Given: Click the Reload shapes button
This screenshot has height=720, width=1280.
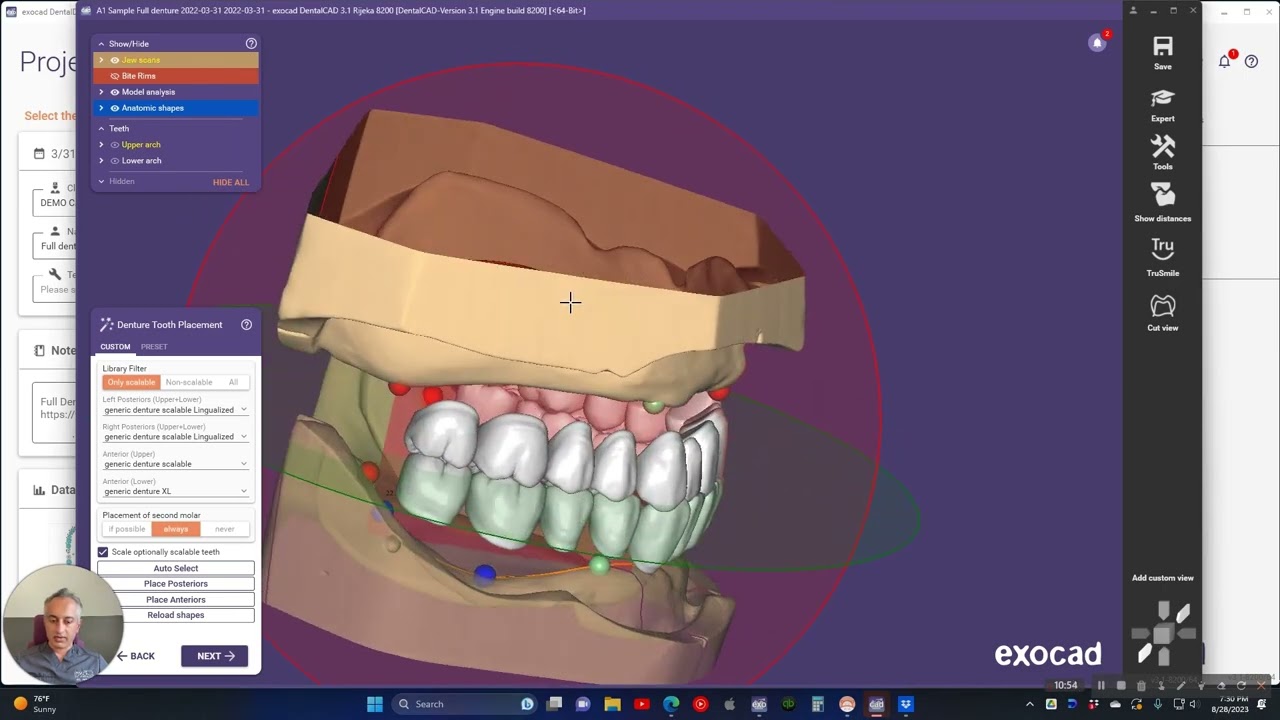Looking at the screenshot, I should 175,615.
